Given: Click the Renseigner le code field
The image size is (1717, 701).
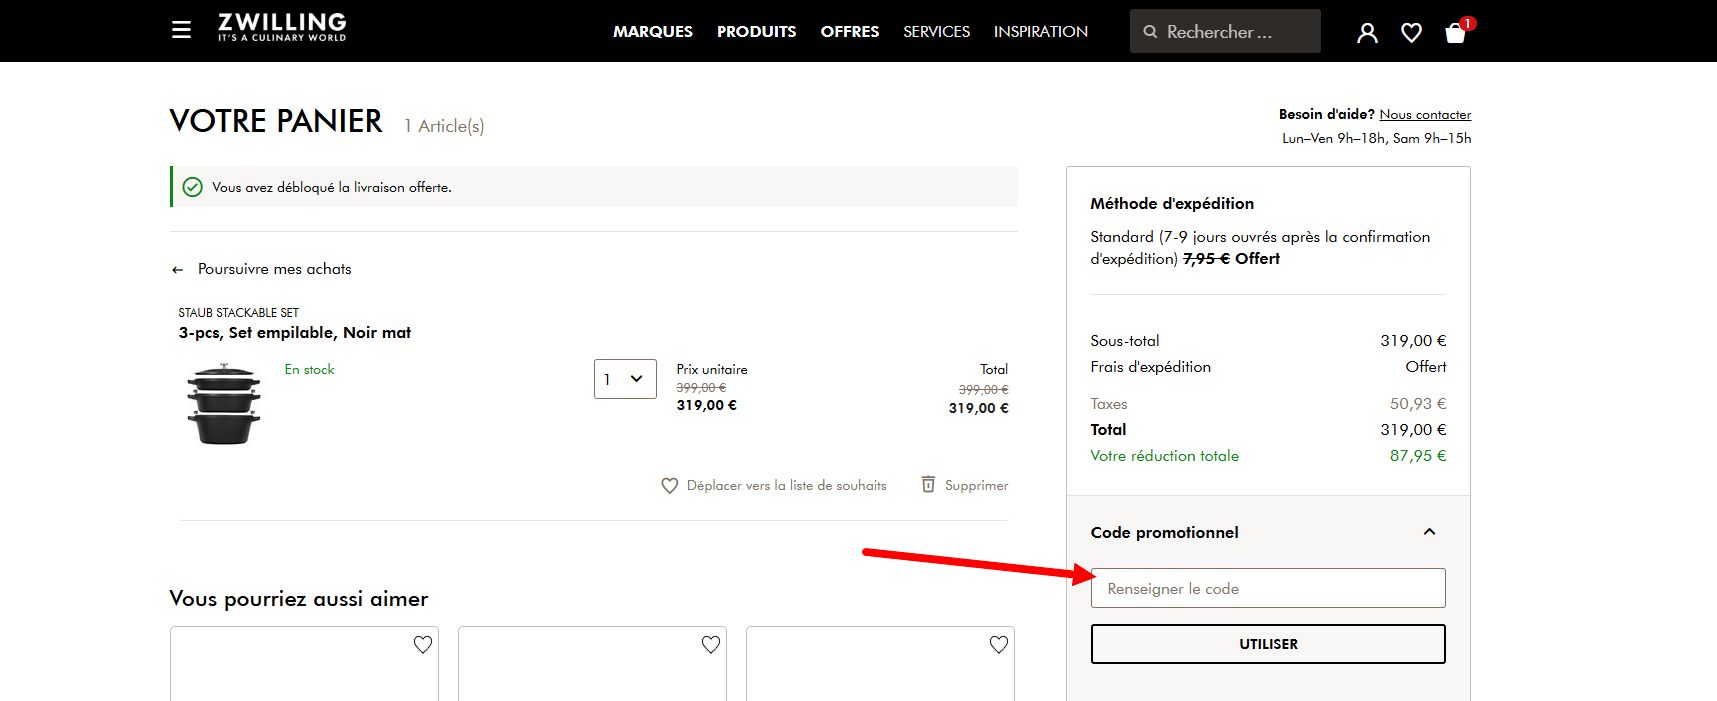Looking at the screenshot, I should [1268, 588].
